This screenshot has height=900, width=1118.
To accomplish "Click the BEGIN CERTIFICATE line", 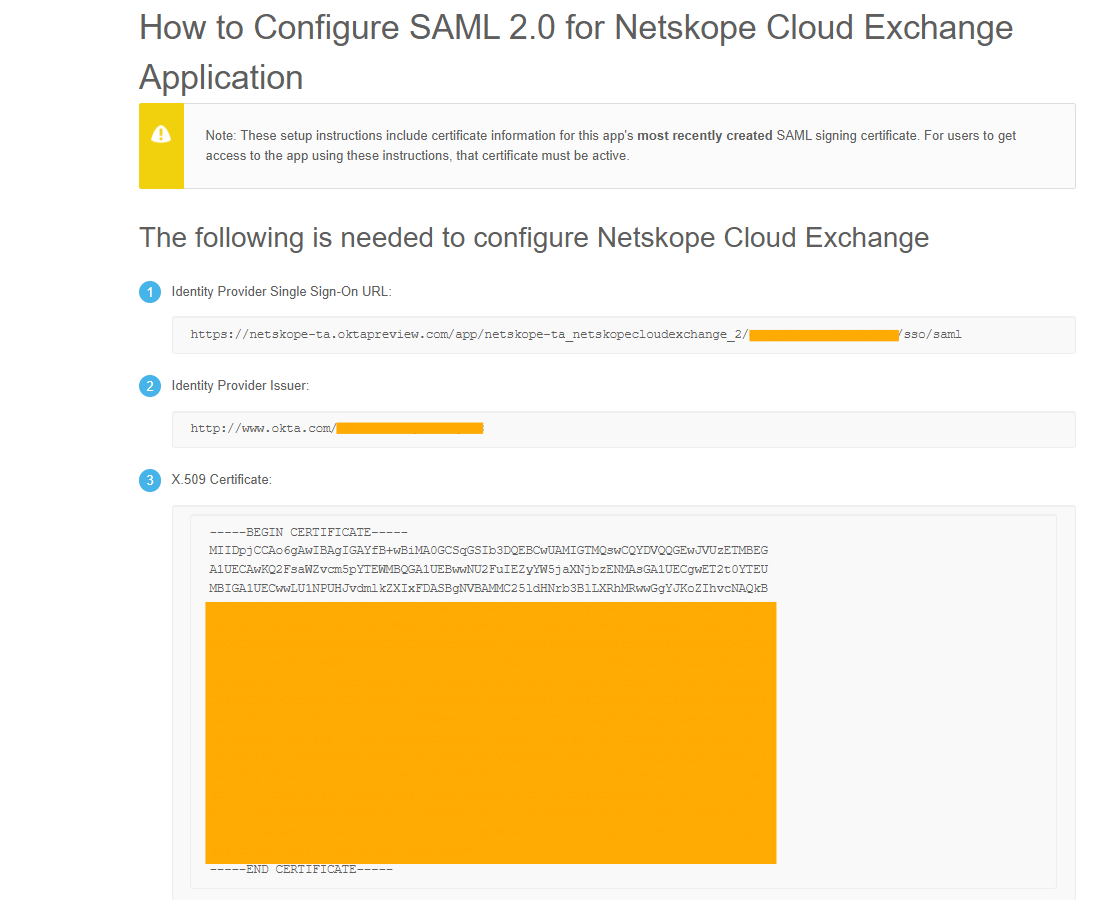I will [309, 532].
